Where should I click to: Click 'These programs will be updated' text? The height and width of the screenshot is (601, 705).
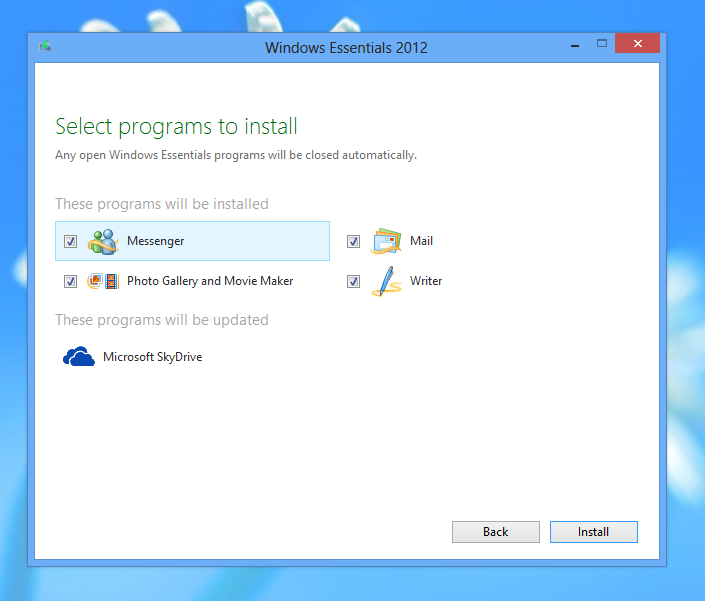coord(162,320)
